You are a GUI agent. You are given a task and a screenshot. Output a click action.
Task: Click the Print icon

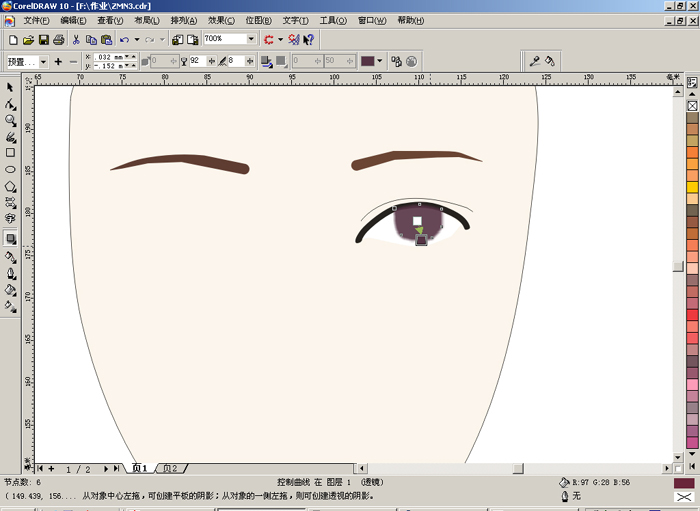59,39
